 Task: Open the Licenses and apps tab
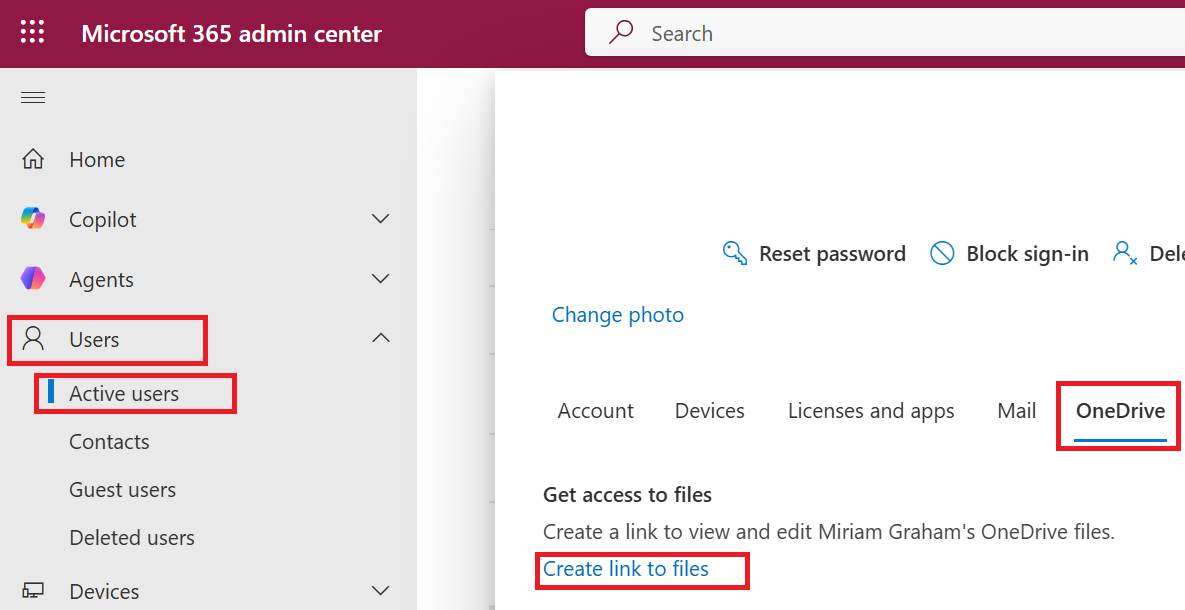(871, 411)
